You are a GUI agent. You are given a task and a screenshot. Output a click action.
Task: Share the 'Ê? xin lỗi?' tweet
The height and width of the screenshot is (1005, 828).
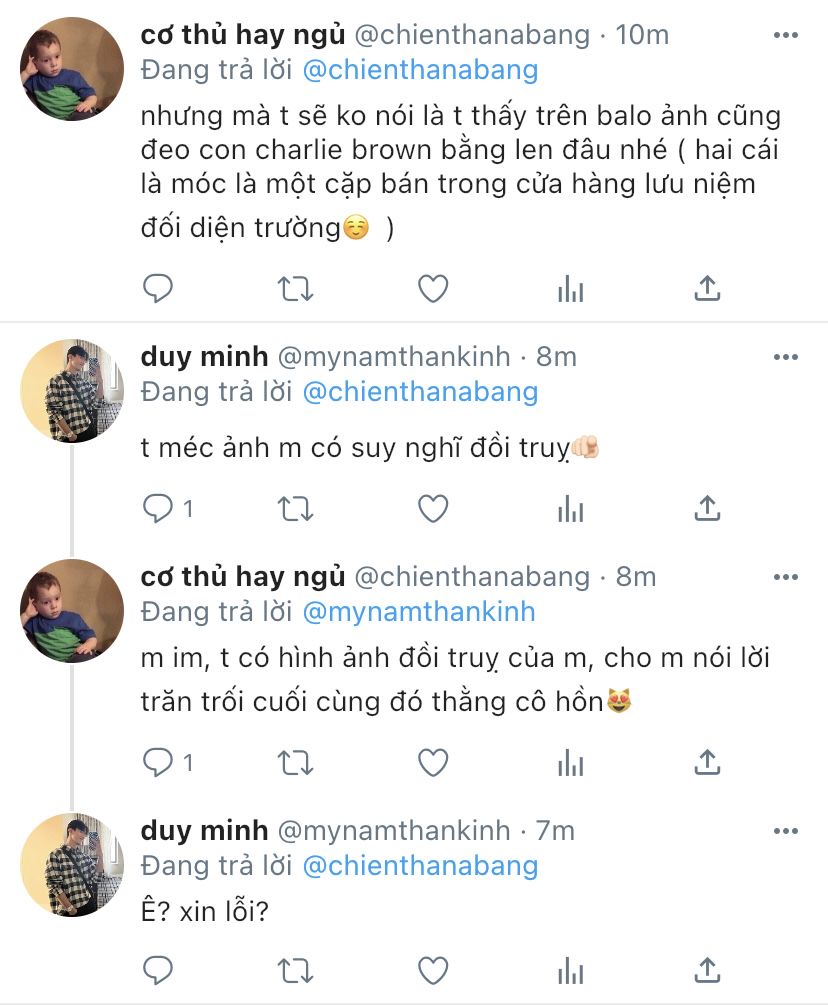pyautogui.click(x=707, y=969)
